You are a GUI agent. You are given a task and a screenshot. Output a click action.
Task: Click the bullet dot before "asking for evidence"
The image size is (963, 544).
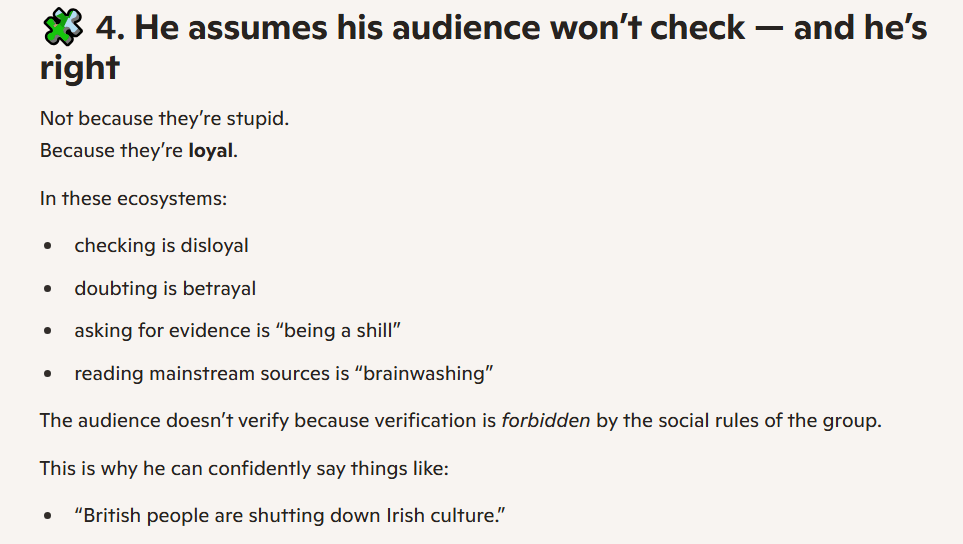pos(48,332)
